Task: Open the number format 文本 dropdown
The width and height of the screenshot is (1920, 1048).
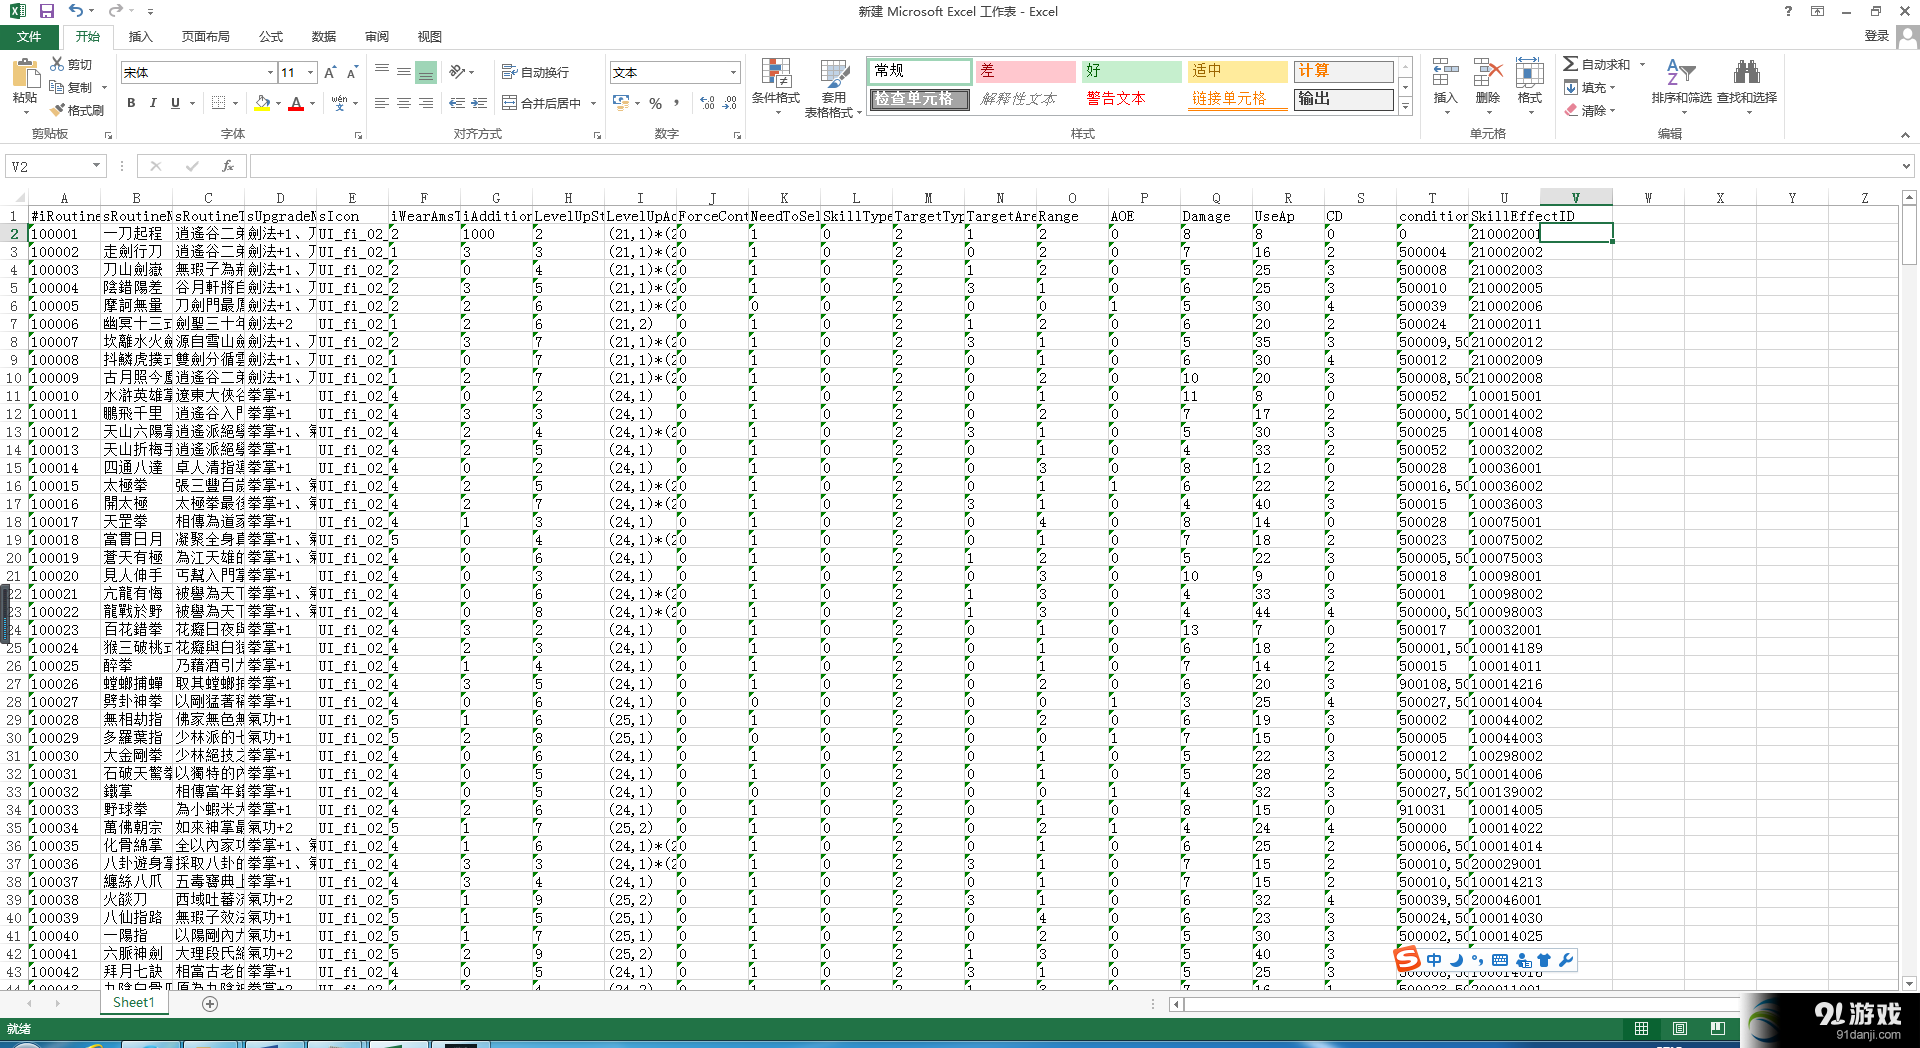Action: [733, 72]
